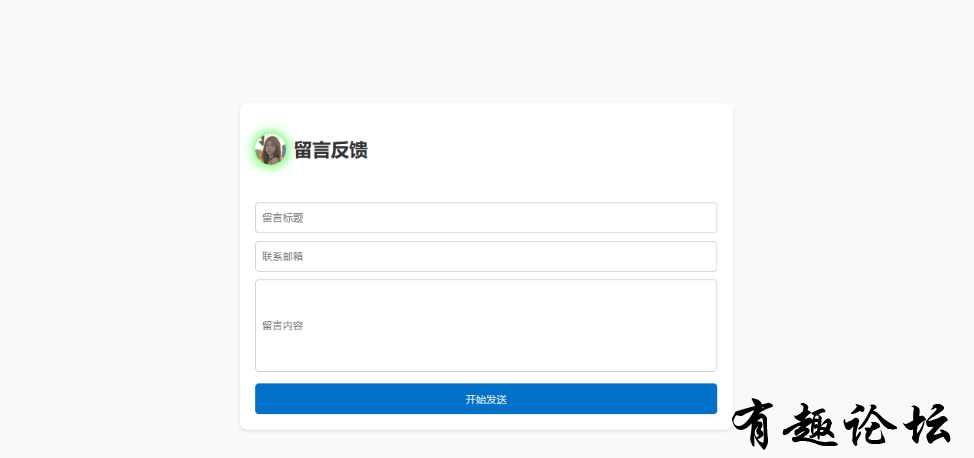This screenshot has width=974, height=458.
Task: Focus the 留言标题 input field
Action: click(x=486, y=218)
